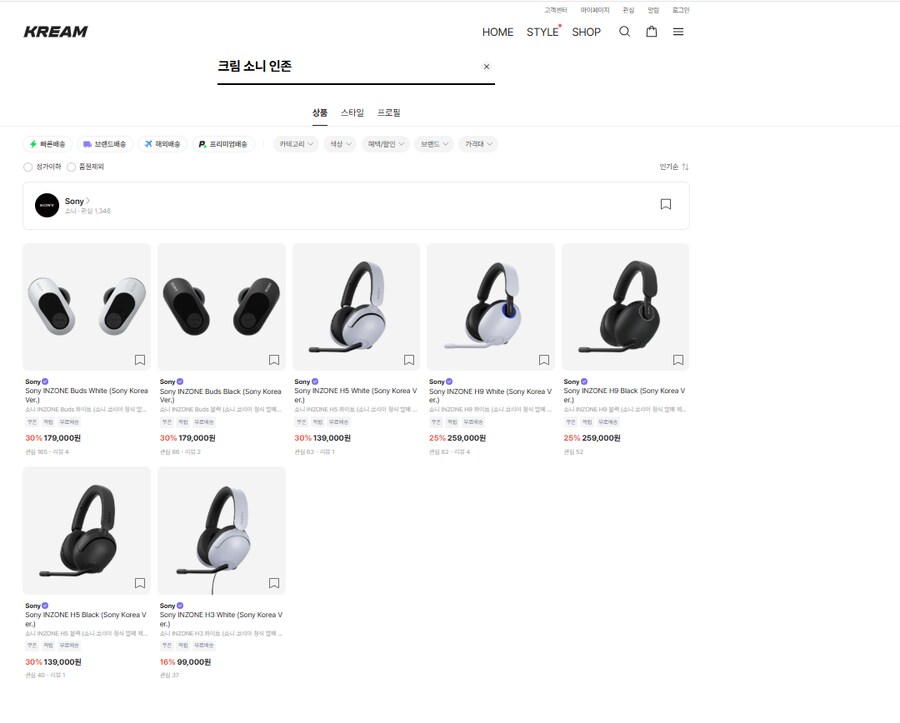The image size is (900, 723).
Task: Bookmark Sony INZONE Buds White
Action: (x=139, y=360)
